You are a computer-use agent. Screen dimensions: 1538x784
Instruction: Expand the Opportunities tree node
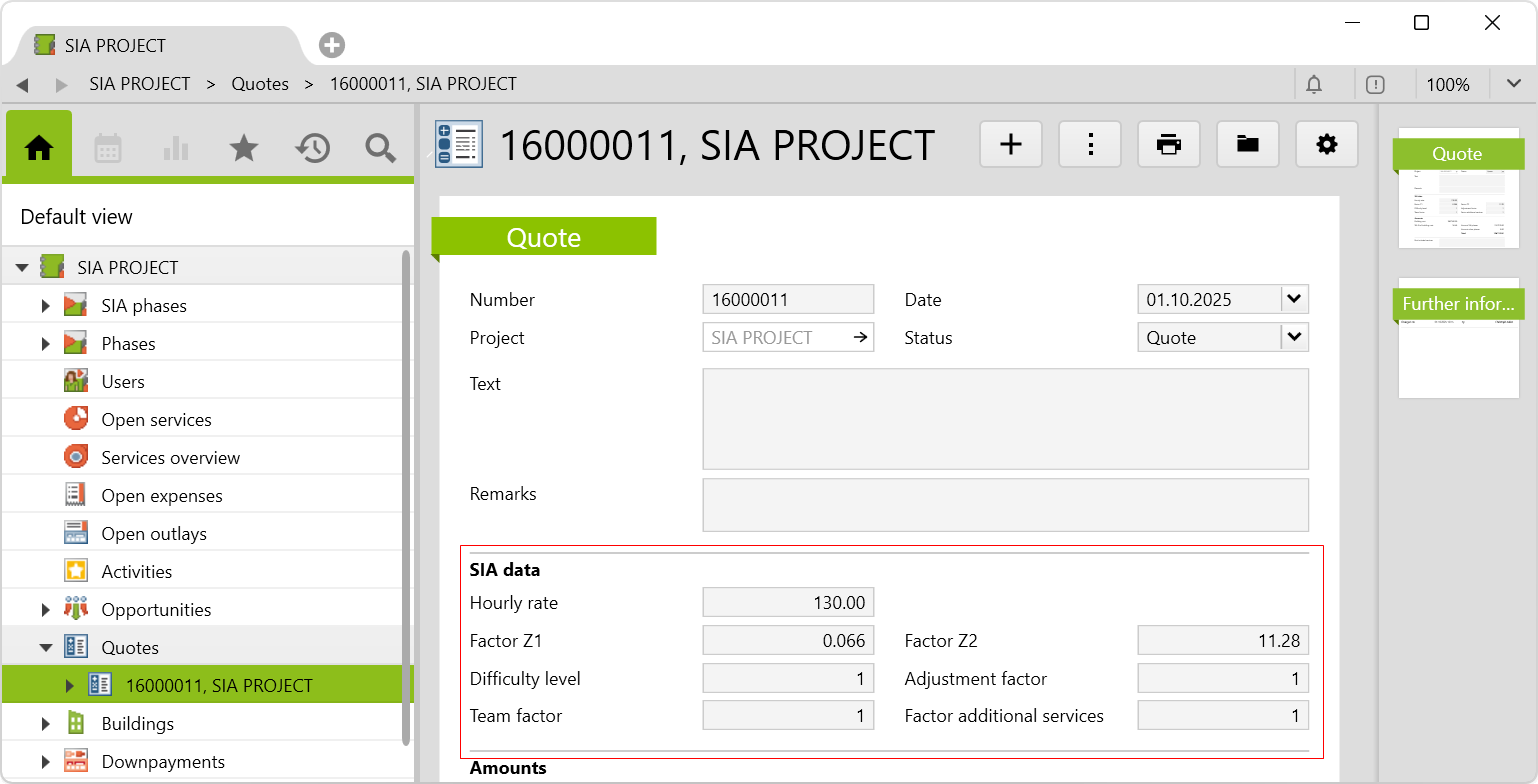45,610
